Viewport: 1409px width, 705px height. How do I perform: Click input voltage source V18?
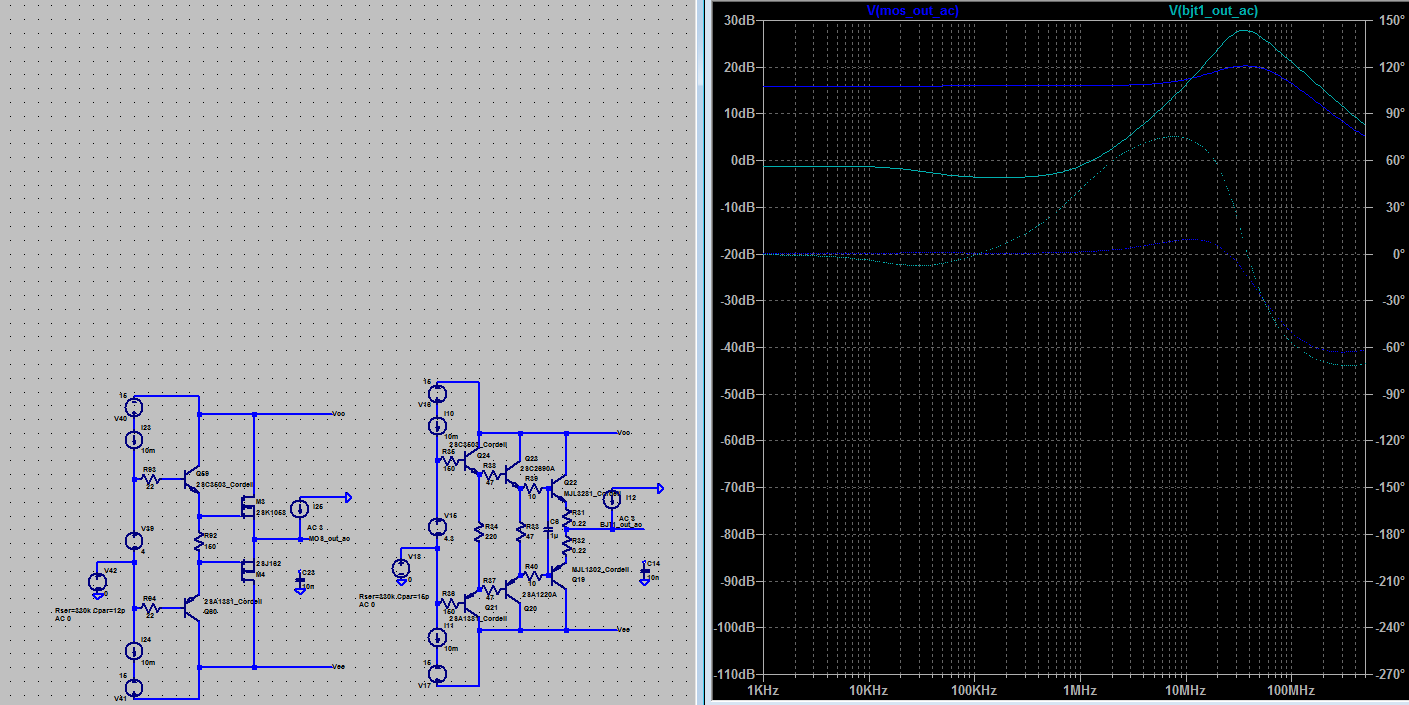[401, 568]
